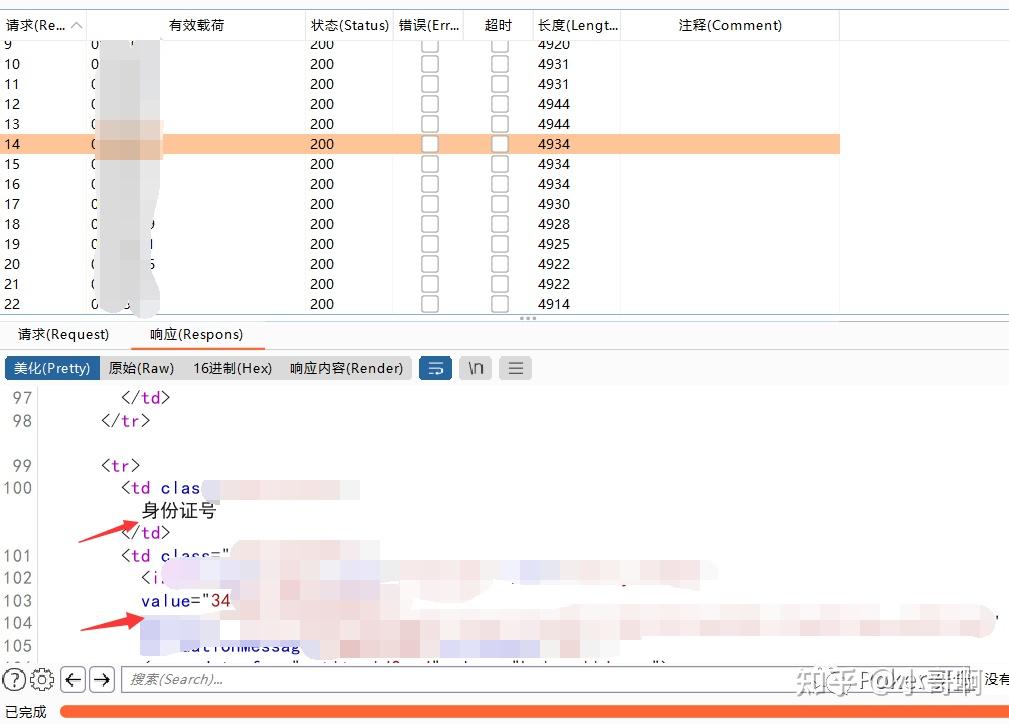Viewport: 1009px width, 724px height.
Task: Check the timeout checkbox on row 14
Action: 499,143
